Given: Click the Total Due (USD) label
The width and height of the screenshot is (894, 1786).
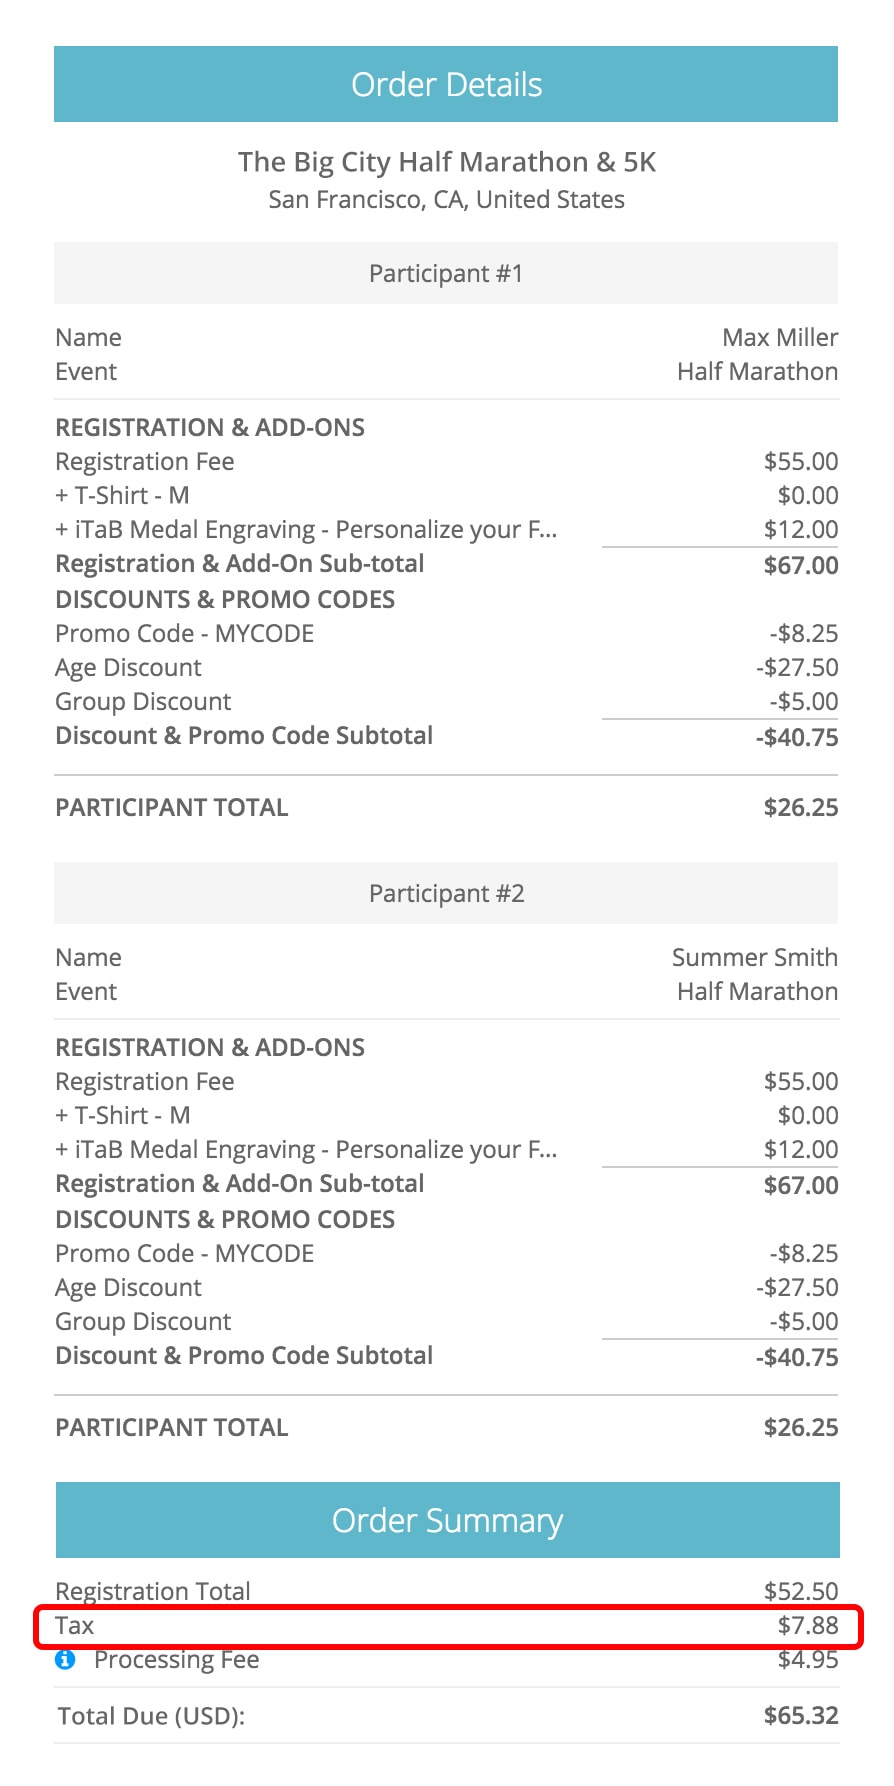Looking at the screenshot, I should (x=151, y=1717).
